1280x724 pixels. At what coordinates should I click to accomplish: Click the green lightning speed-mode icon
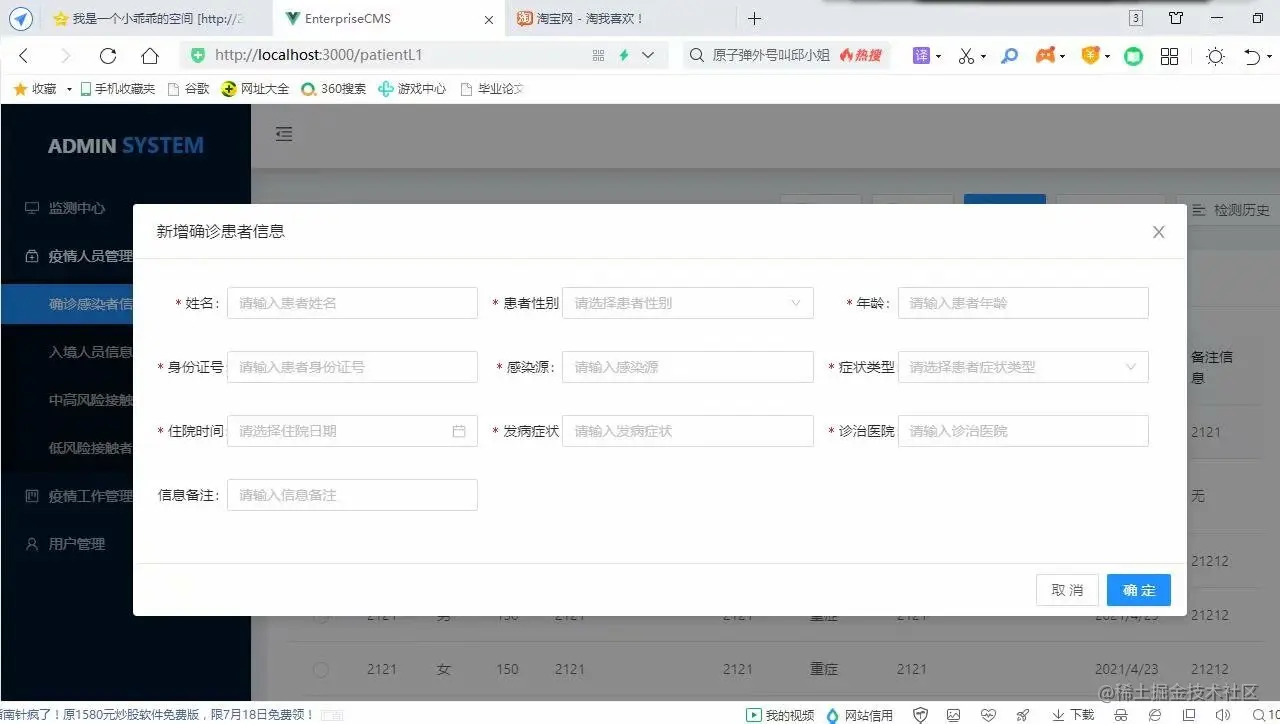(624, 56)
